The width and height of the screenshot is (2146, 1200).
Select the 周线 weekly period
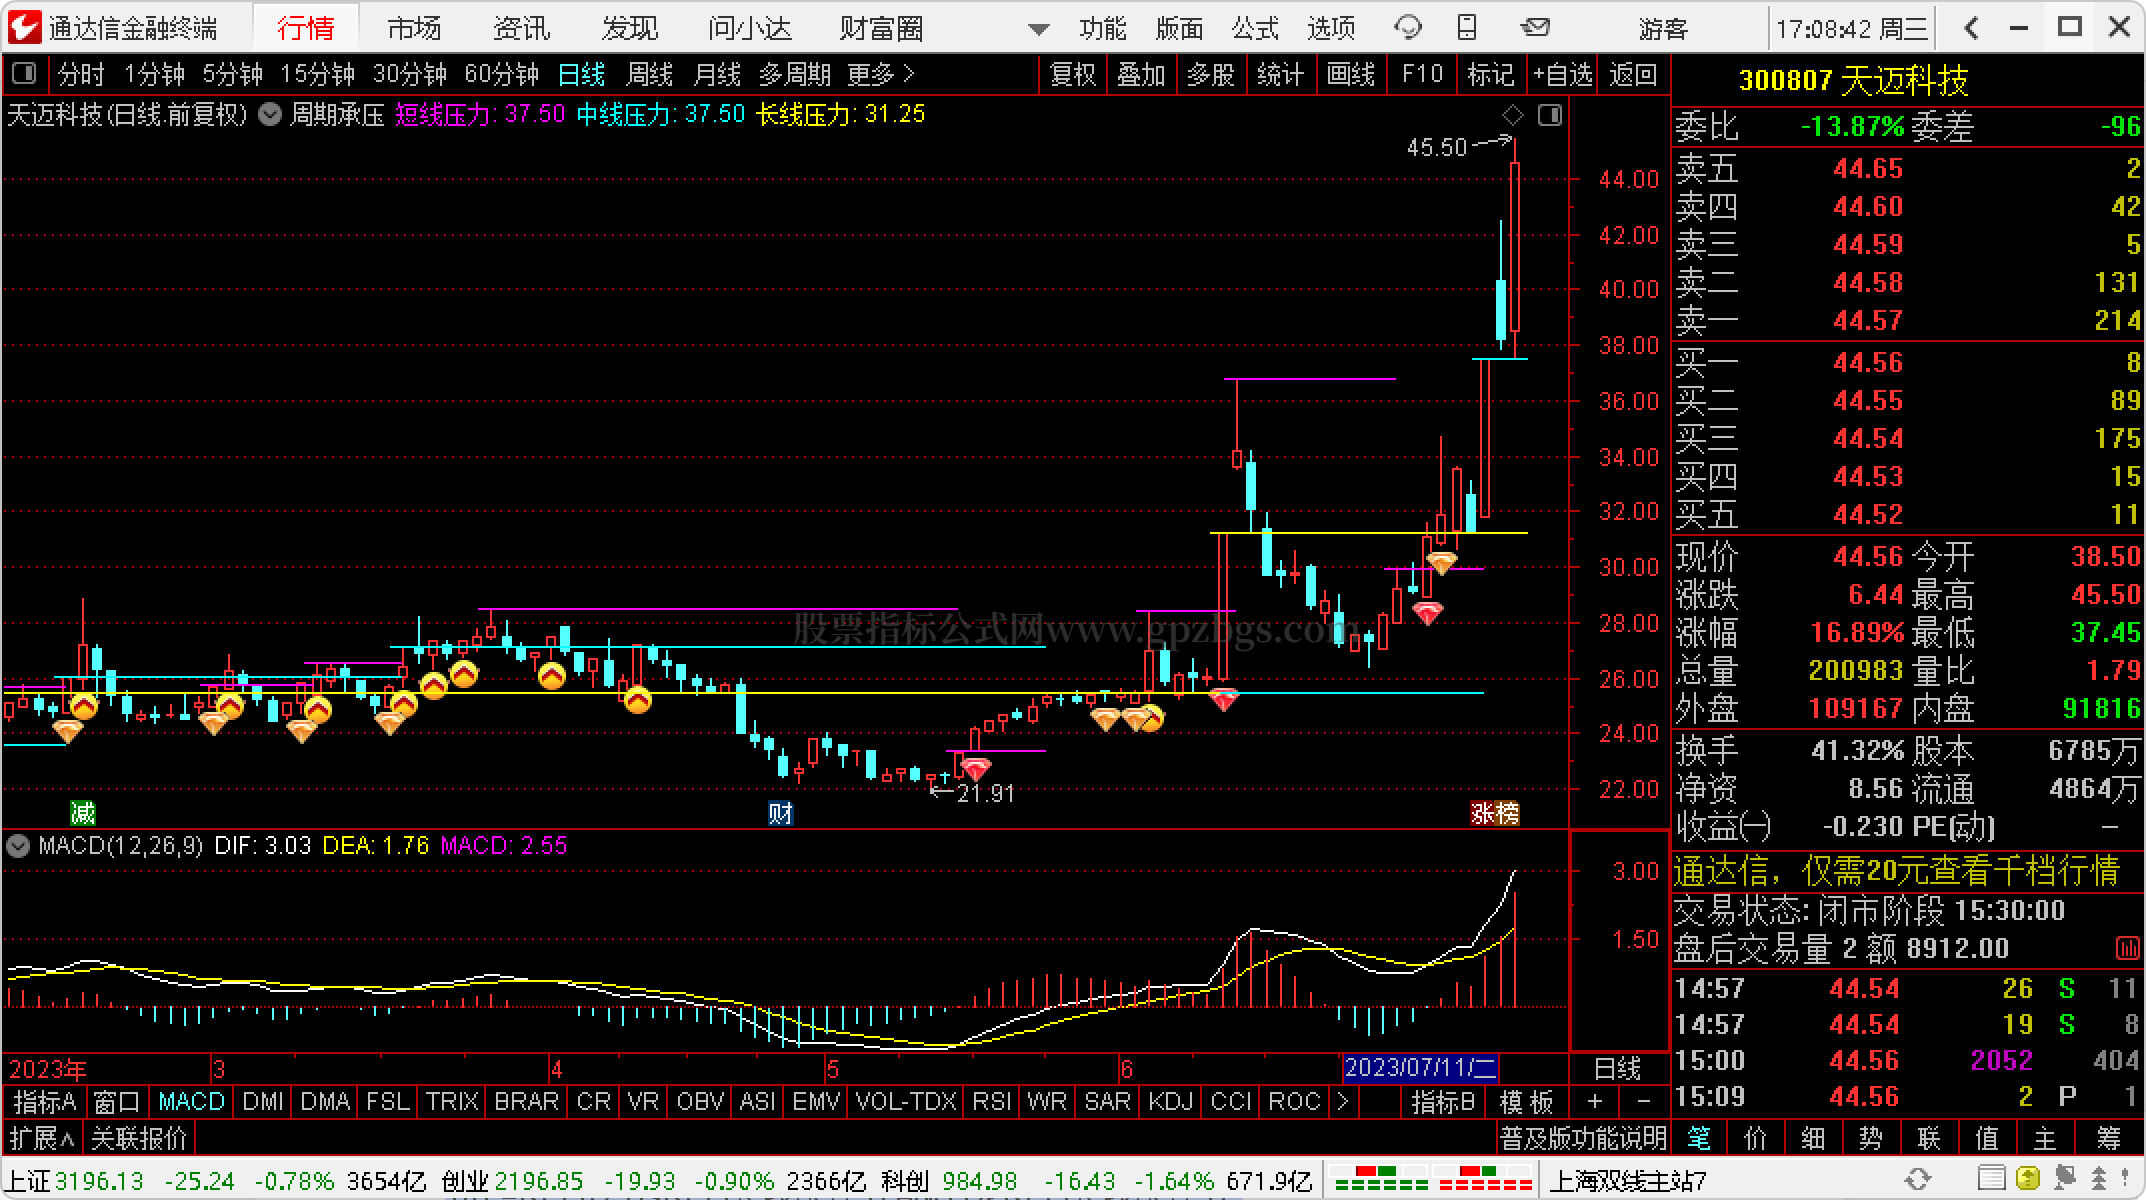click(x=649, y=74)
